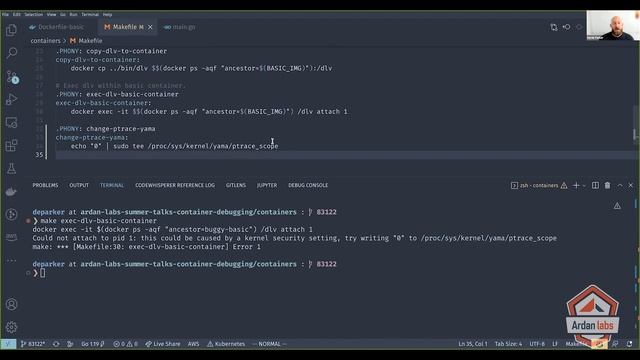
Task: Click LF end-of-line in status bar
Action: click(x=555, y=344)
